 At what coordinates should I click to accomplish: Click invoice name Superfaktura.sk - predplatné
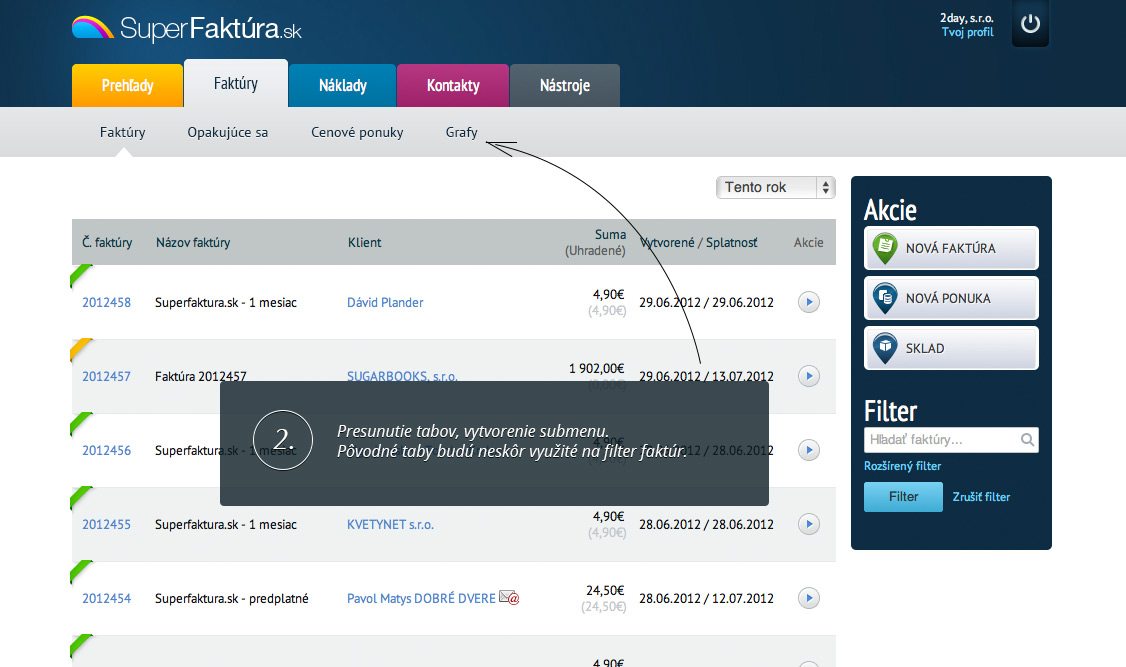[x=231, y=598]
